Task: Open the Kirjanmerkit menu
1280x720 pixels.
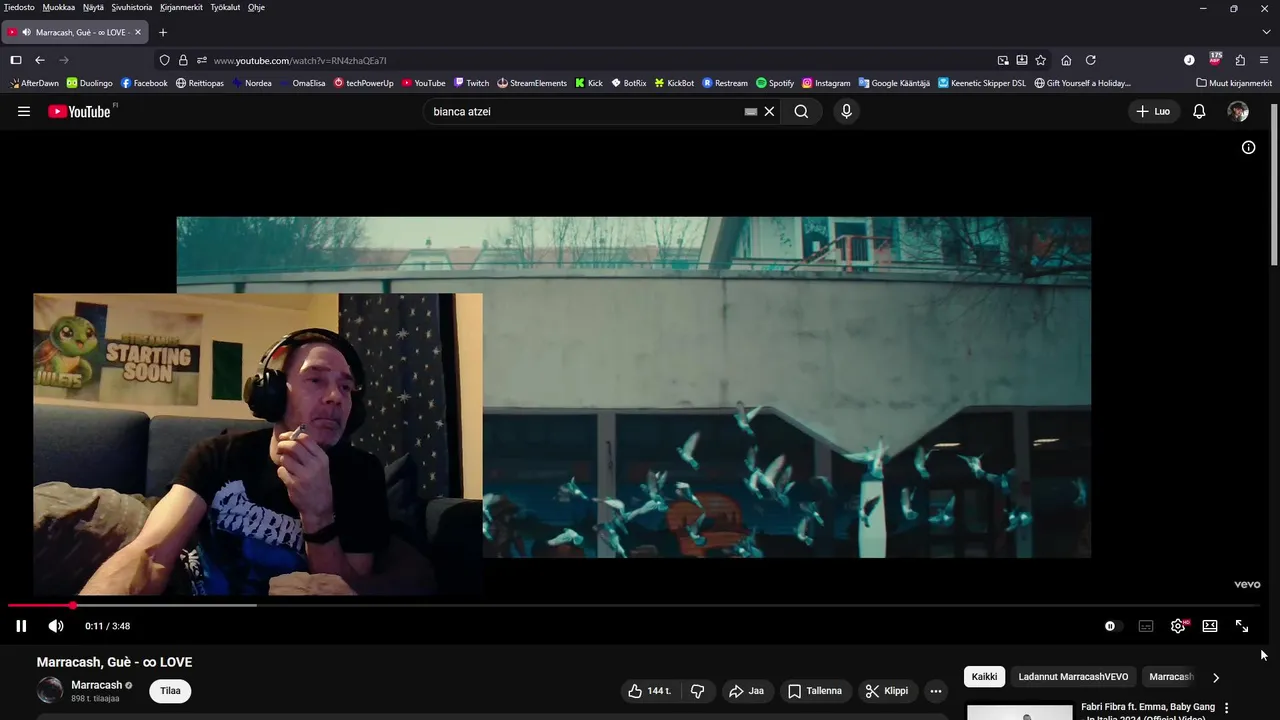Action: pyautogui.click(x=181, y=7)
